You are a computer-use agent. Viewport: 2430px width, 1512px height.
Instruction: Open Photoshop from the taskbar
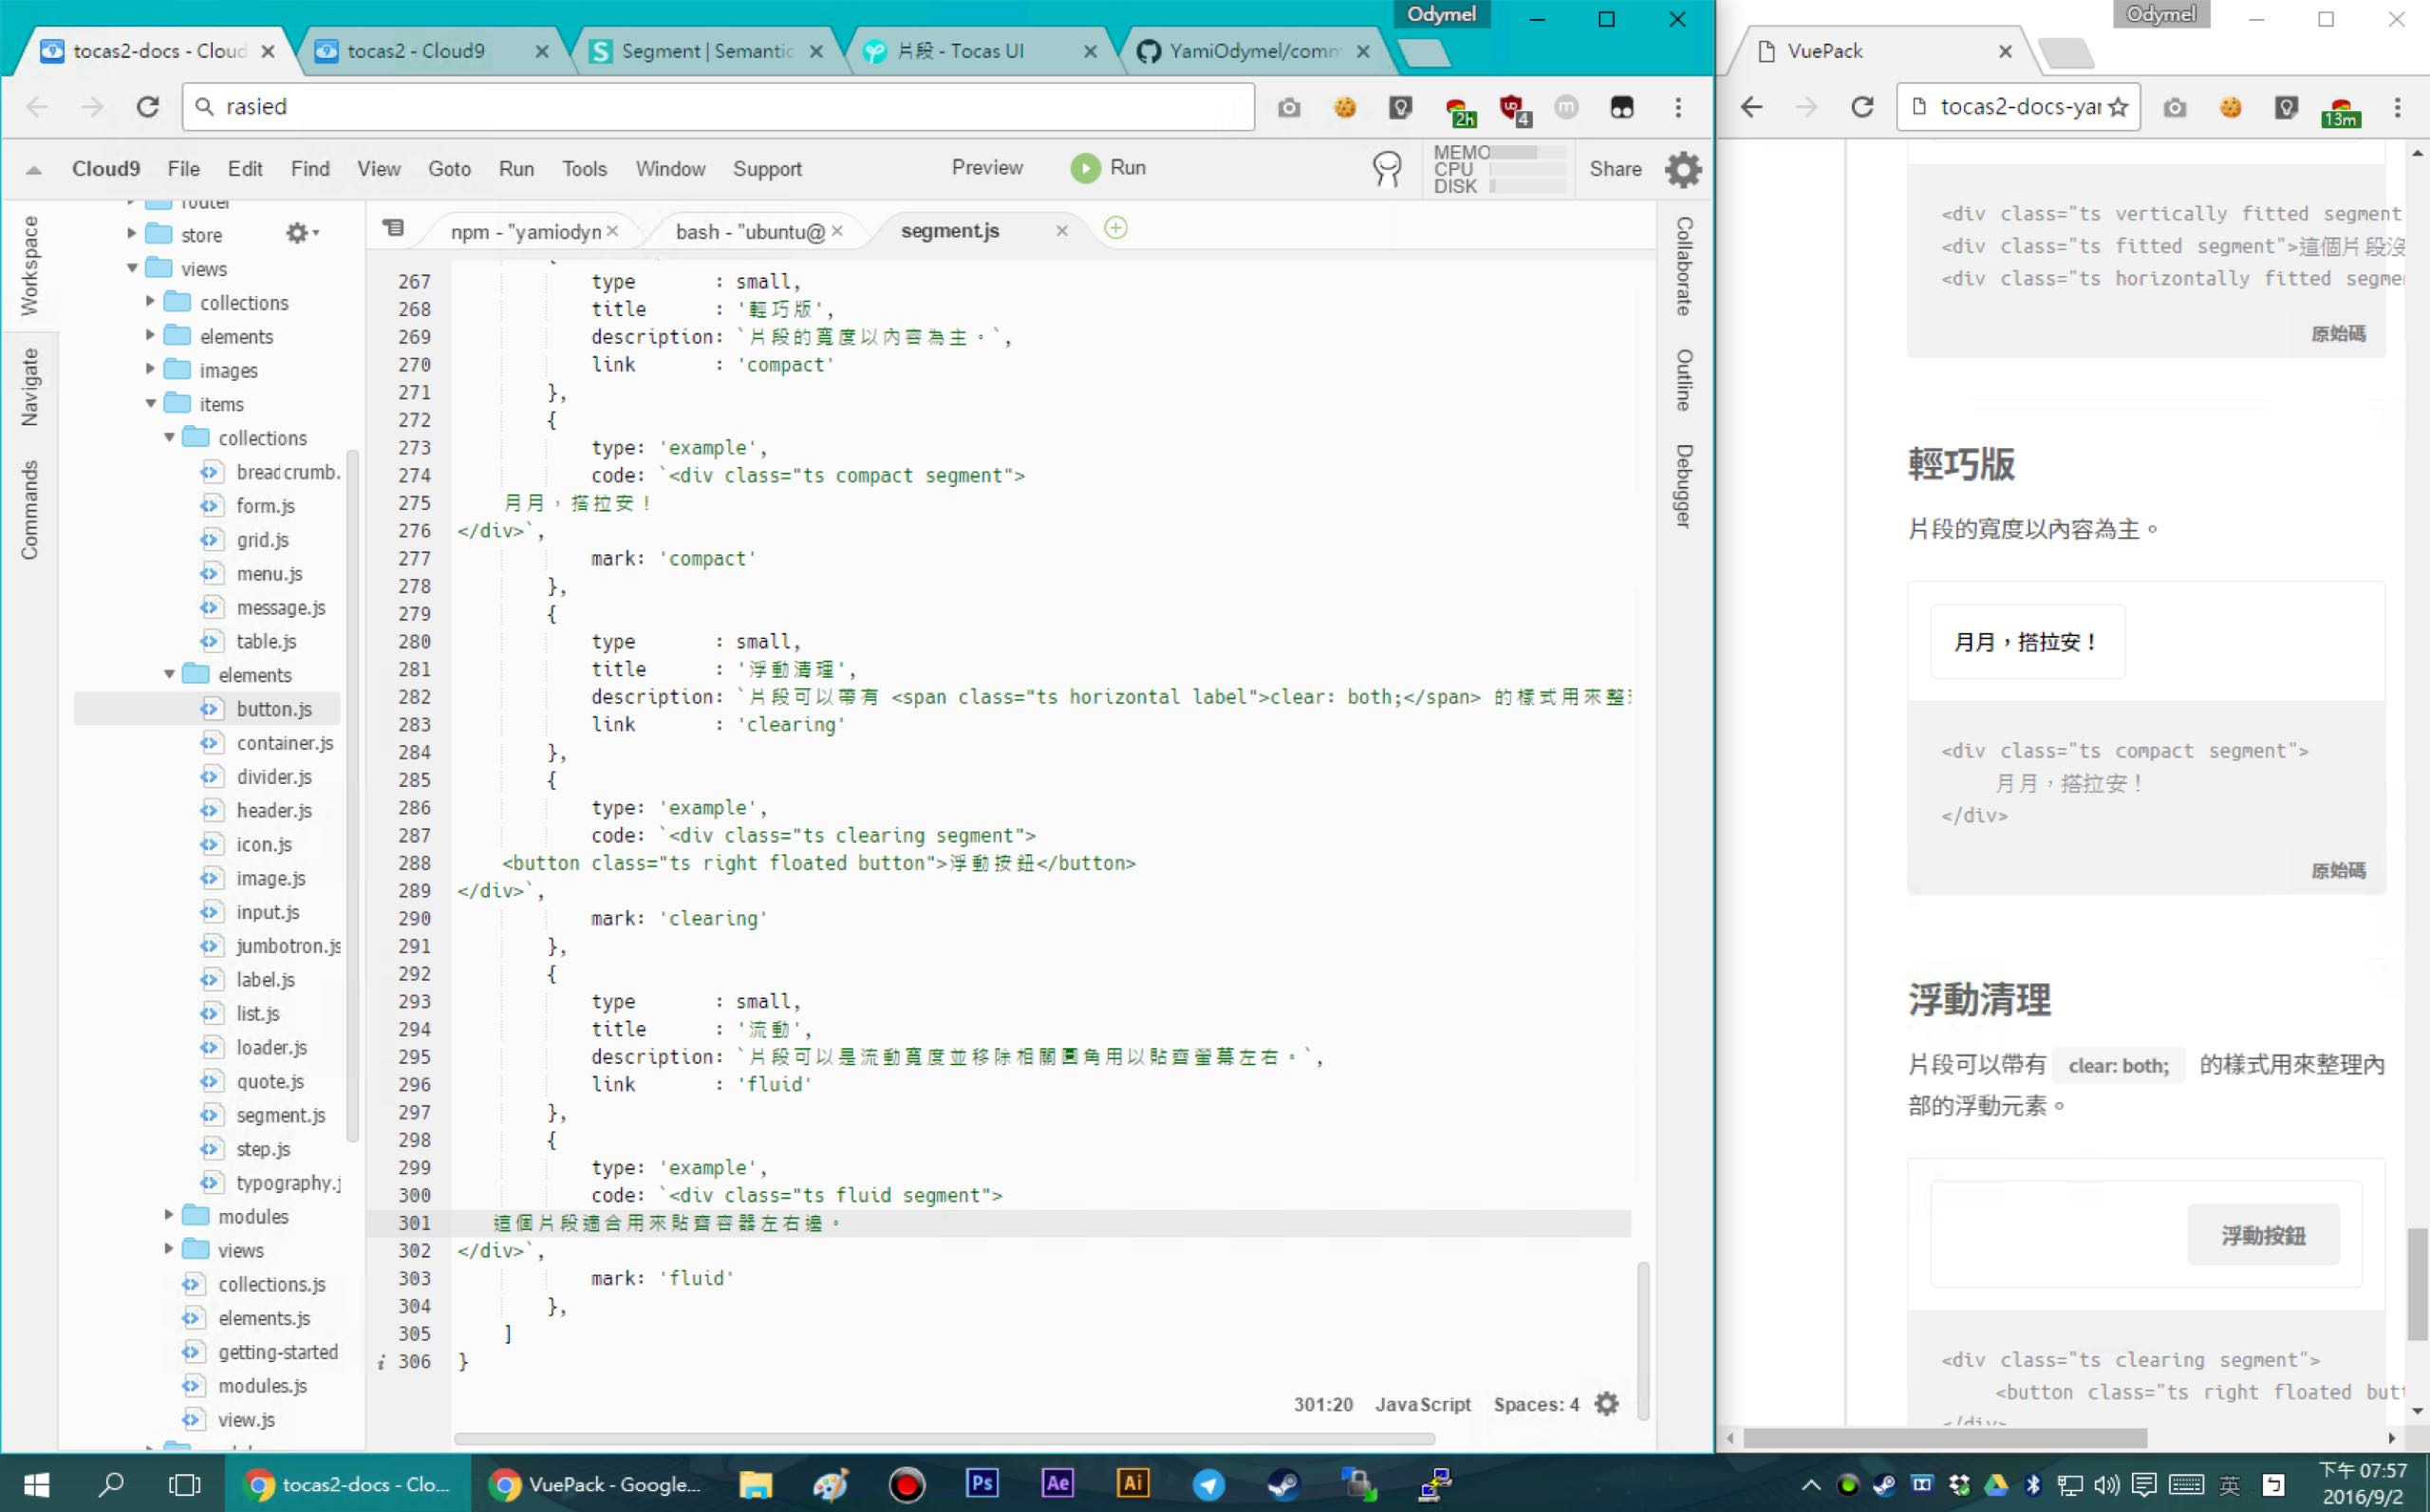click(981, 1483)
